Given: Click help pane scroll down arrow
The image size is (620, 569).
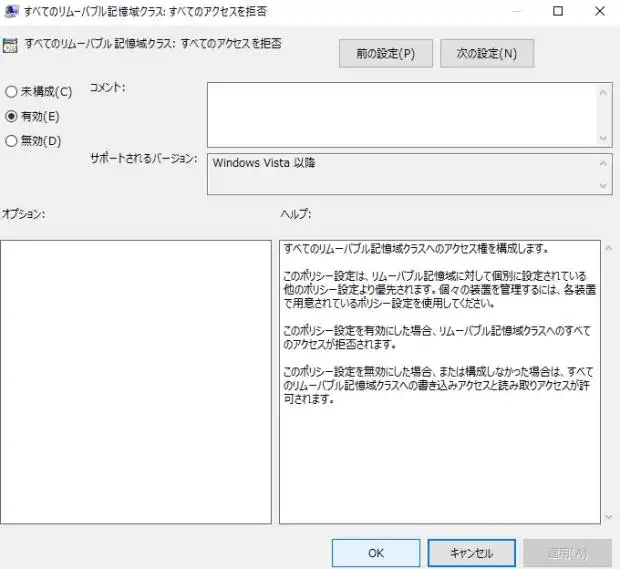Looking at the screenshot, I should (x=609, y=516).
